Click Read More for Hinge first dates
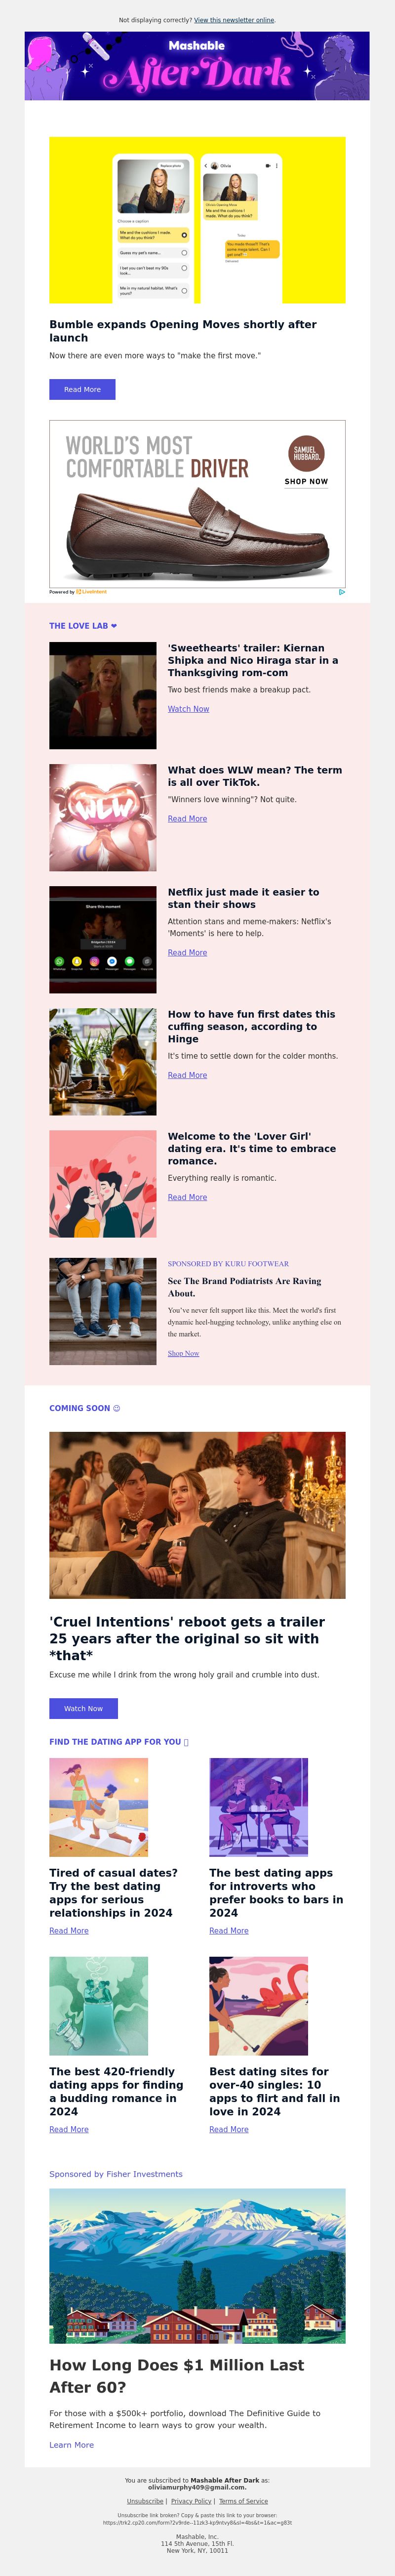 [187, 1075]
